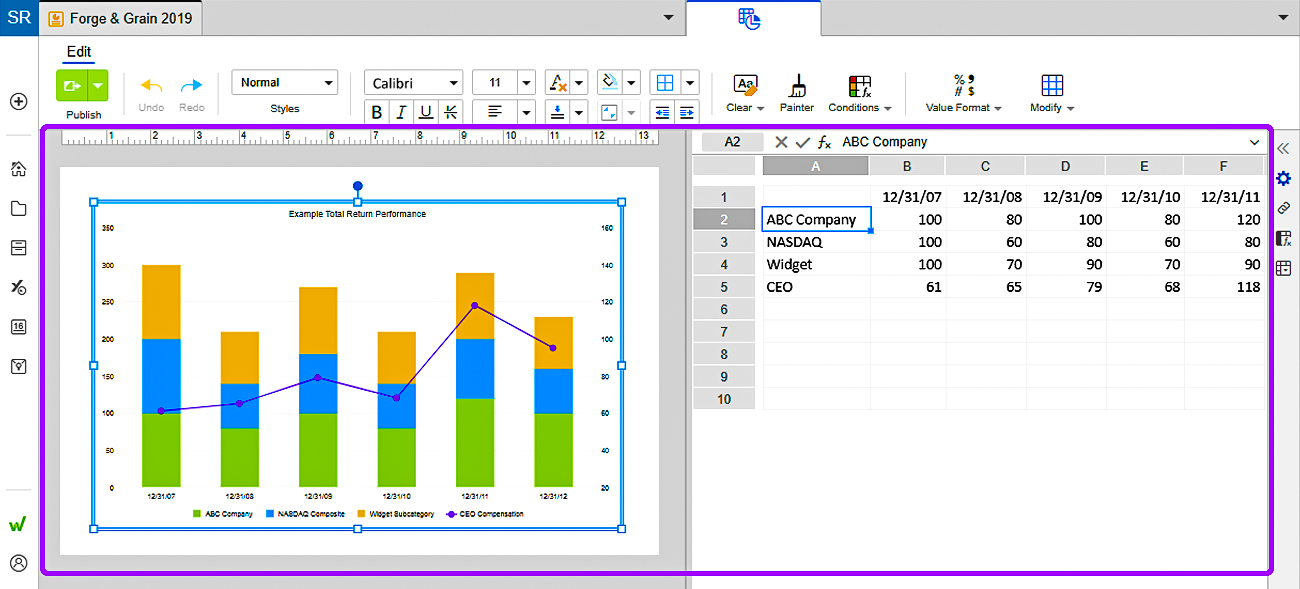Viewport: 1300px width, 589px height.
Task: Click the plus icon in left sidebar
Action: [x=18, y=101]
